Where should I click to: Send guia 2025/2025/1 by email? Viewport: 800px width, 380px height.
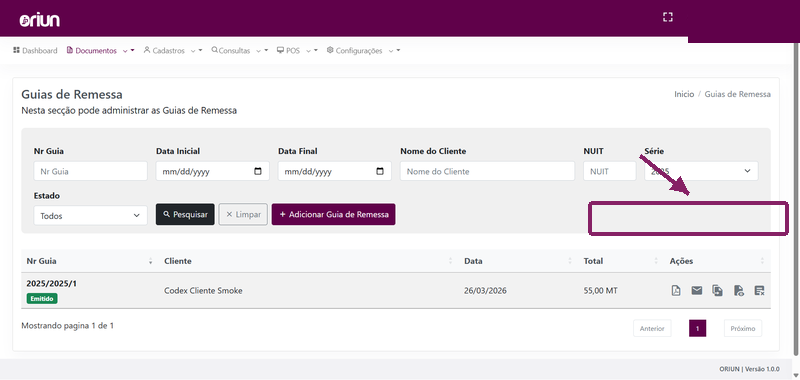696,291
